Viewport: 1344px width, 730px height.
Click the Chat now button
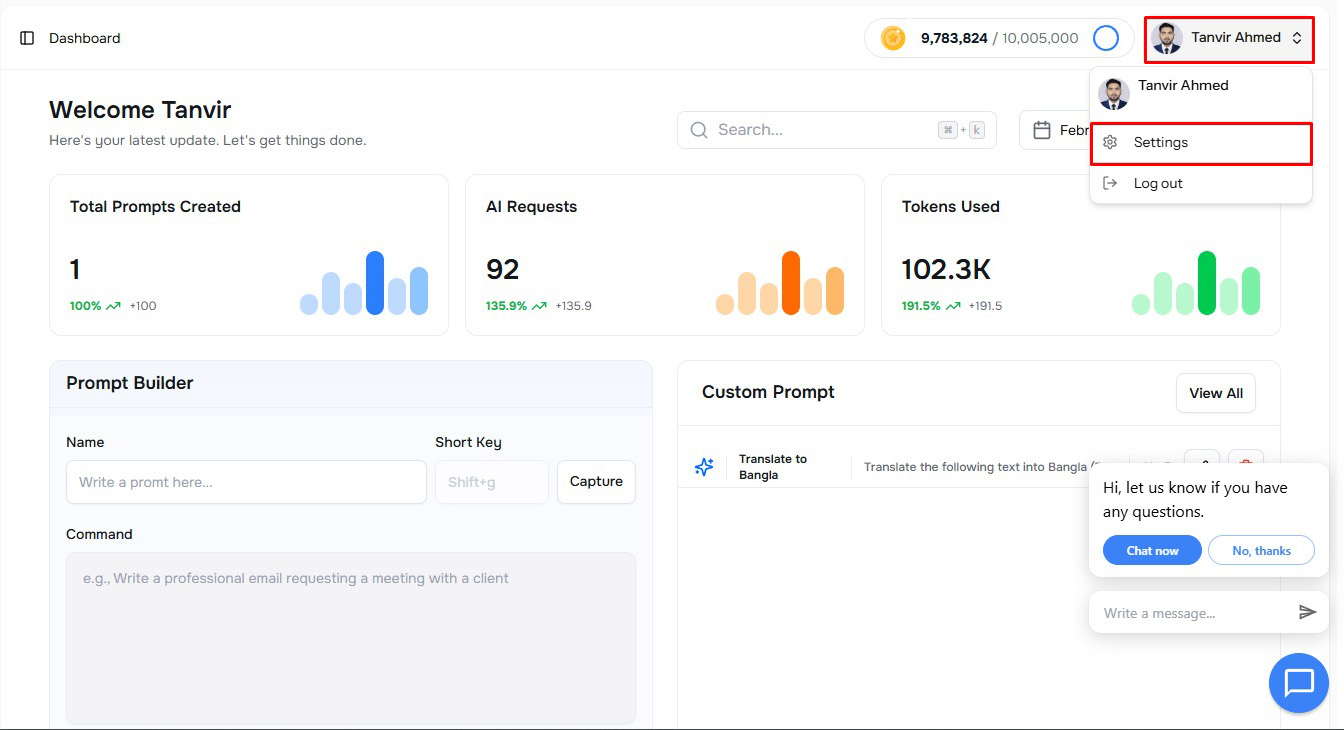click(1152, 551)
